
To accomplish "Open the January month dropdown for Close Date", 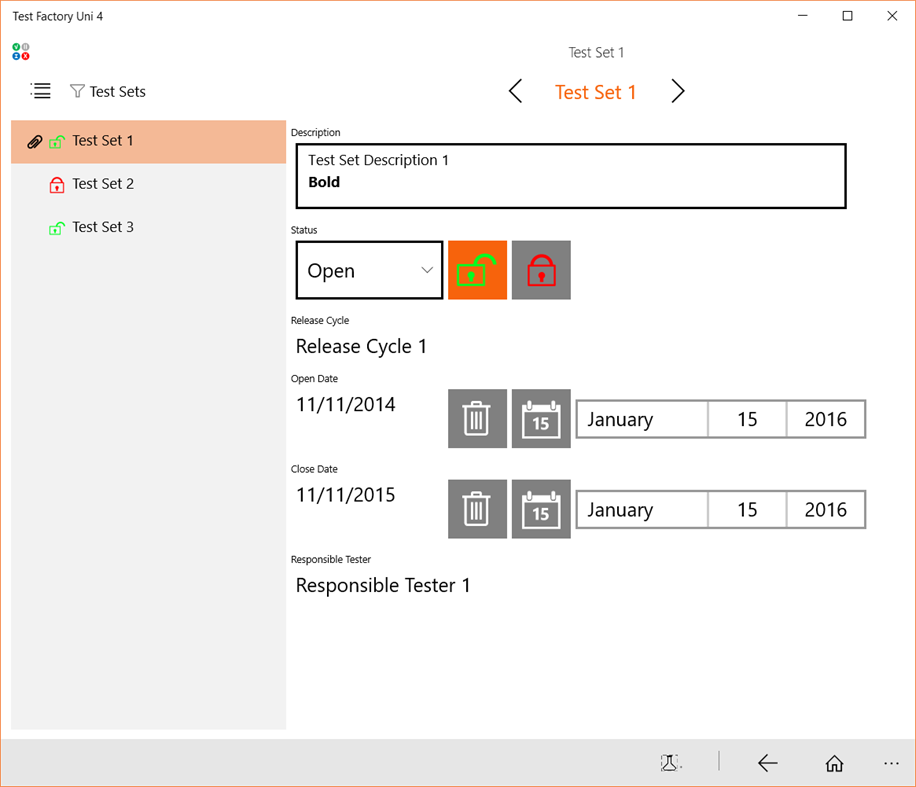I will [x=641, y=509].
